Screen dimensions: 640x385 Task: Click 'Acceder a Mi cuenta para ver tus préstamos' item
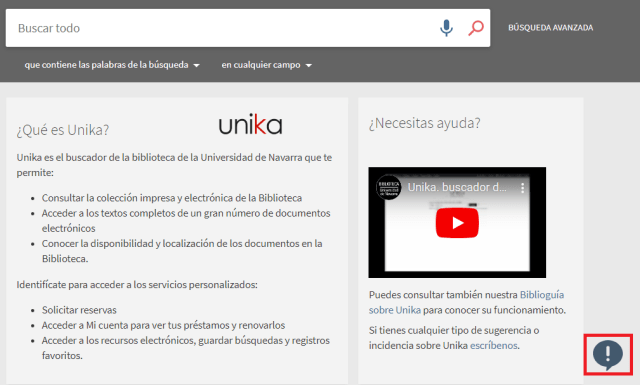163,325
